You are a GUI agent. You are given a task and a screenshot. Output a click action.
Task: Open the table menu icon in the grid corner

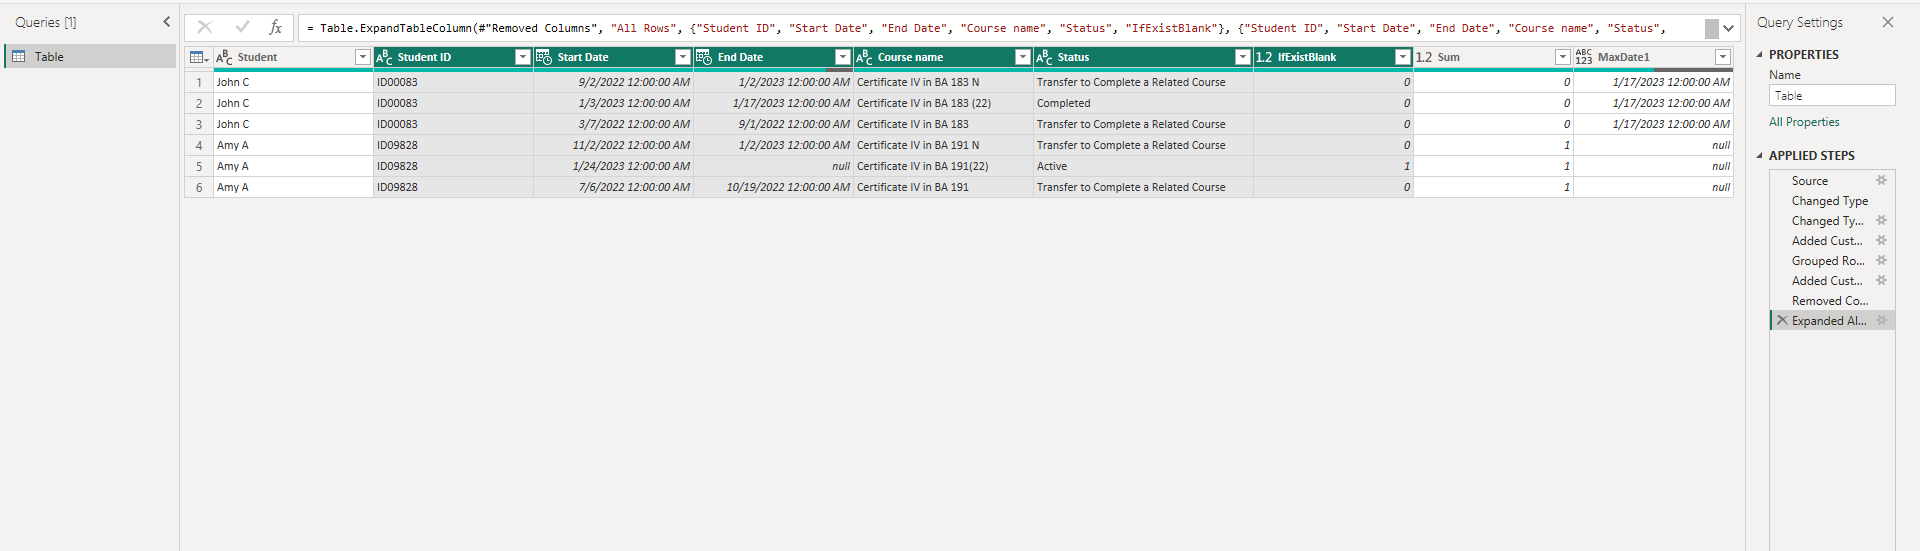coord(199,57)
